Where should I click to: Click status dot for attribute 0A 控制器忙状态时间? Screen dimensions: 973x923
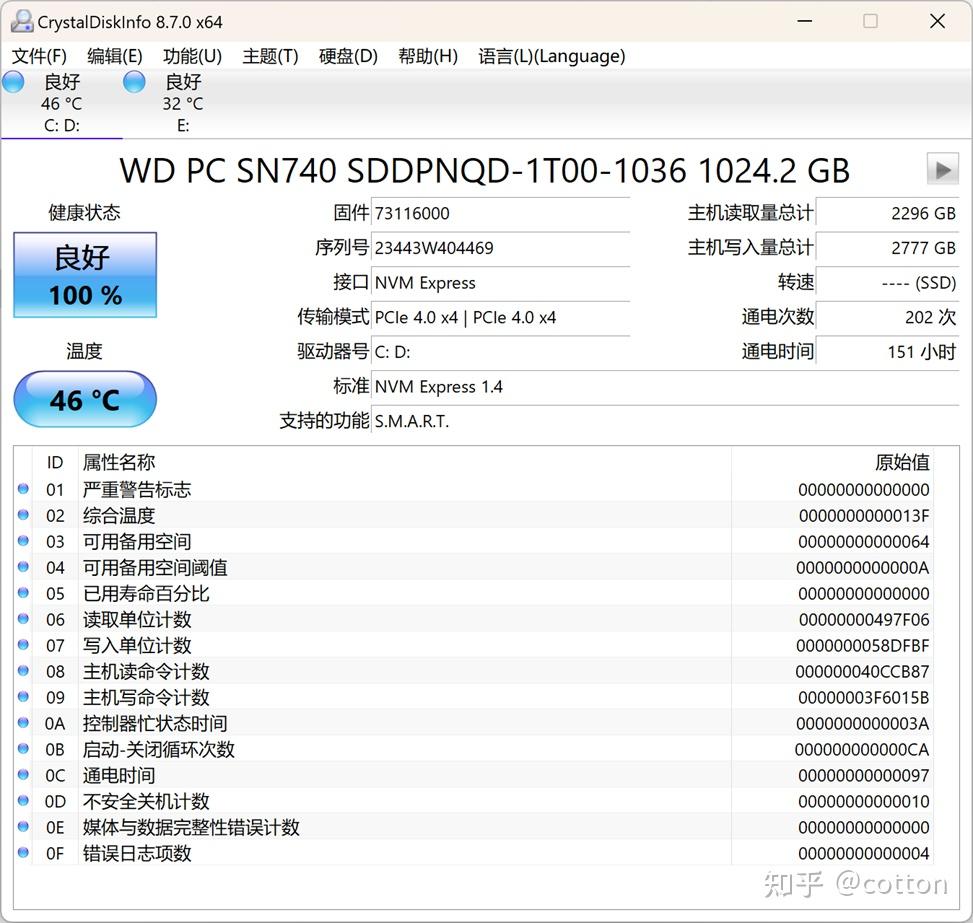(x=24, y=723)
